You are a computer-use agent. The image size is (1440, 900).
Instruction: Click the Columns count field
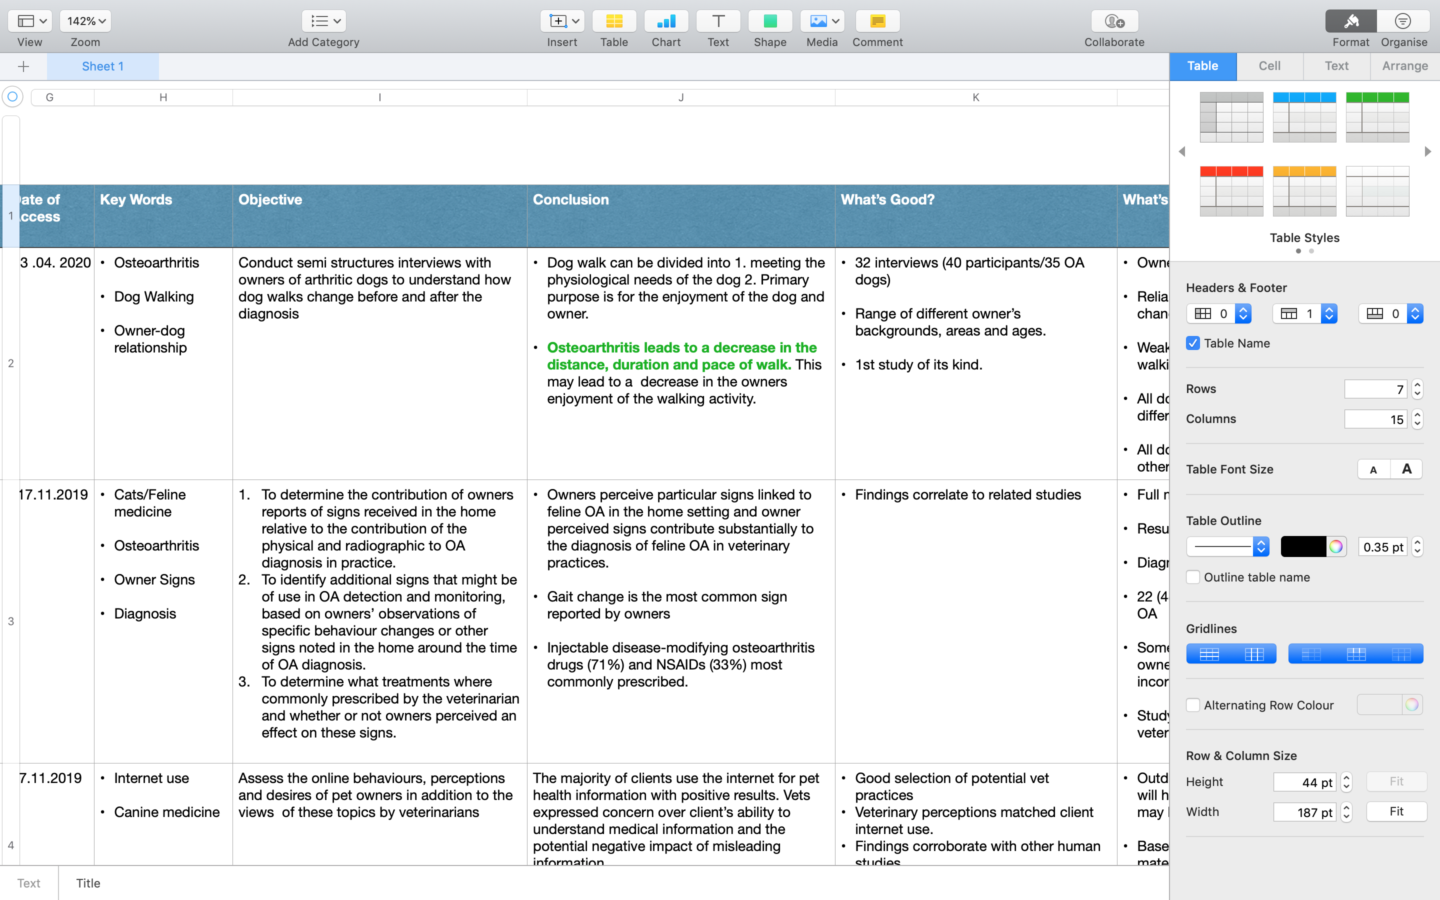(1376, 419)
